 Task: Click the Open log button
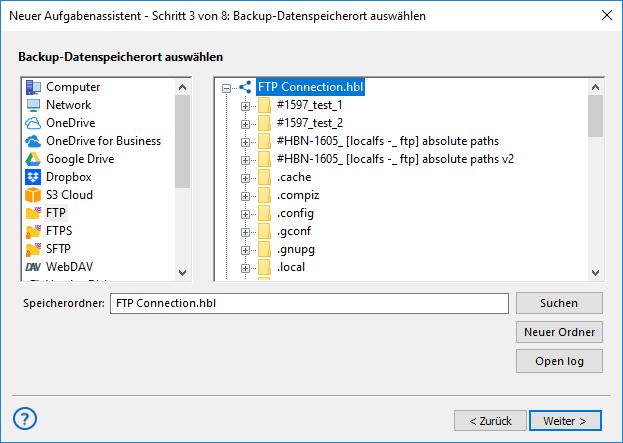tap(559, 361)
